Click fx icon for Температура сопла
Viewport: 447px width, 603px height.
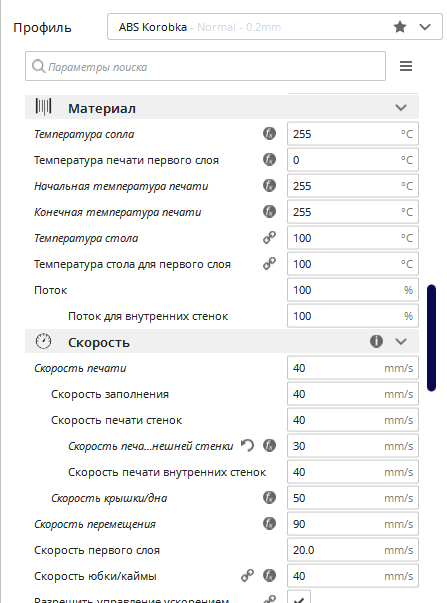pyautogui.click(x=269, y=133)
